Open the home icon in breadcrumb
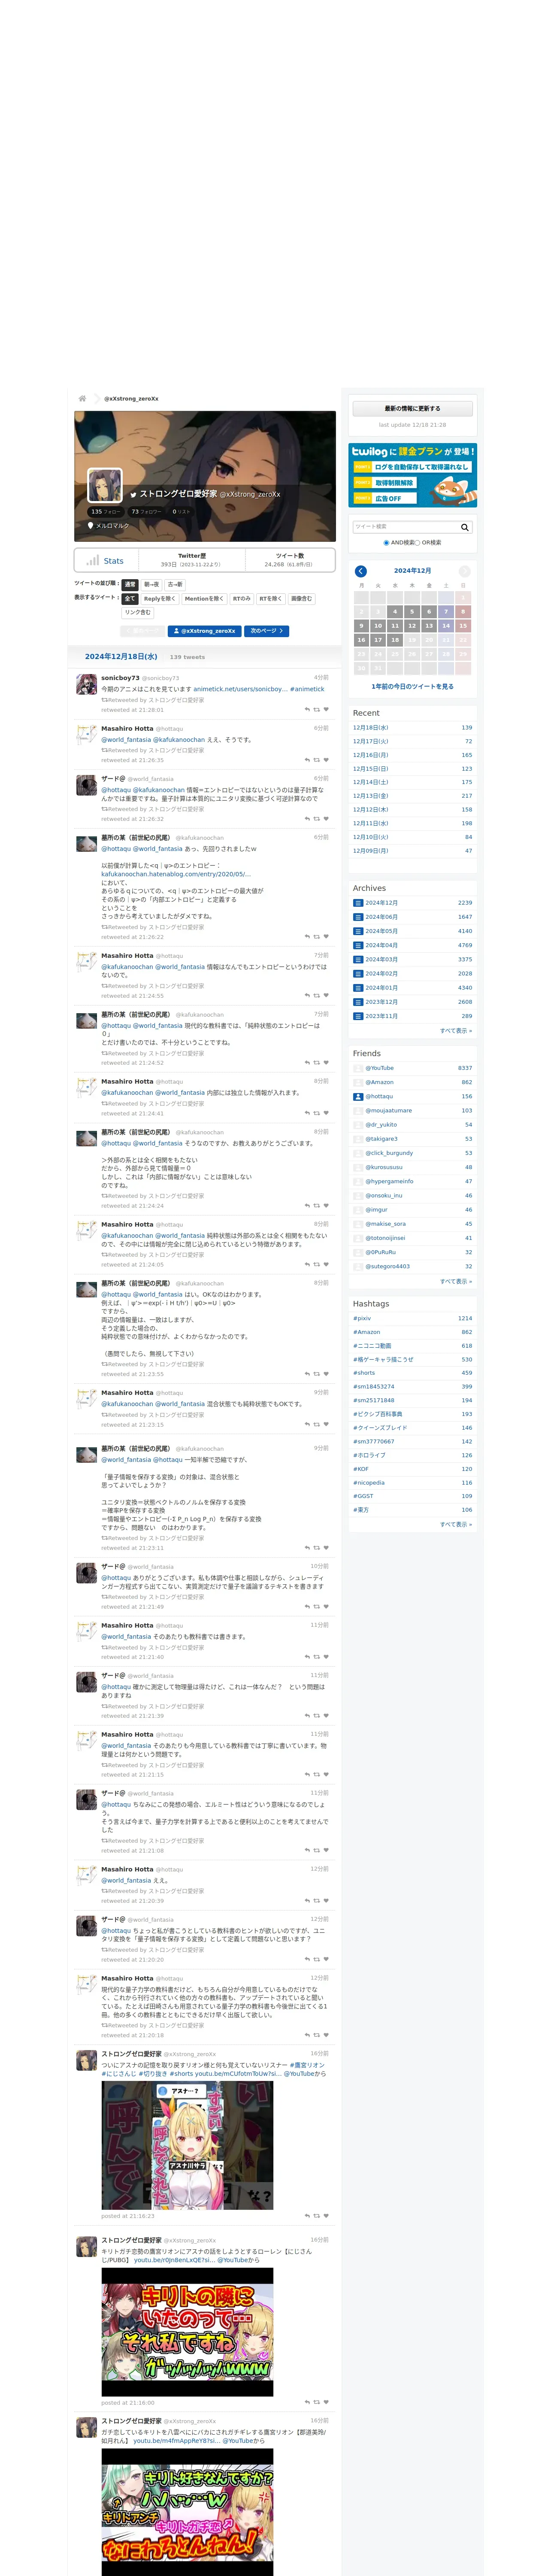Screen dimensions: 551x2576 (82, 398)
